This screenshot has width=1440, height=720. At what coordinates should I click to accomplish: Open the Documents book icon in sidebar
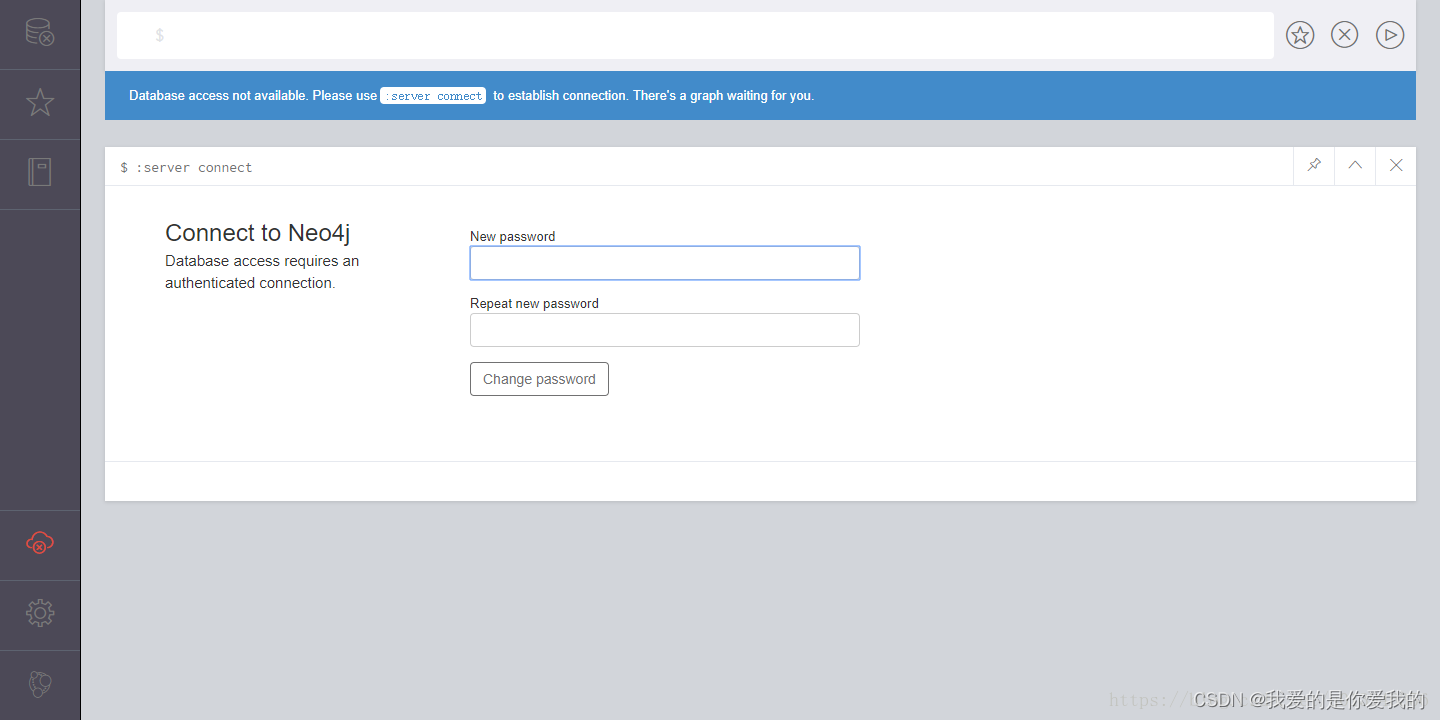pos(40,172)
